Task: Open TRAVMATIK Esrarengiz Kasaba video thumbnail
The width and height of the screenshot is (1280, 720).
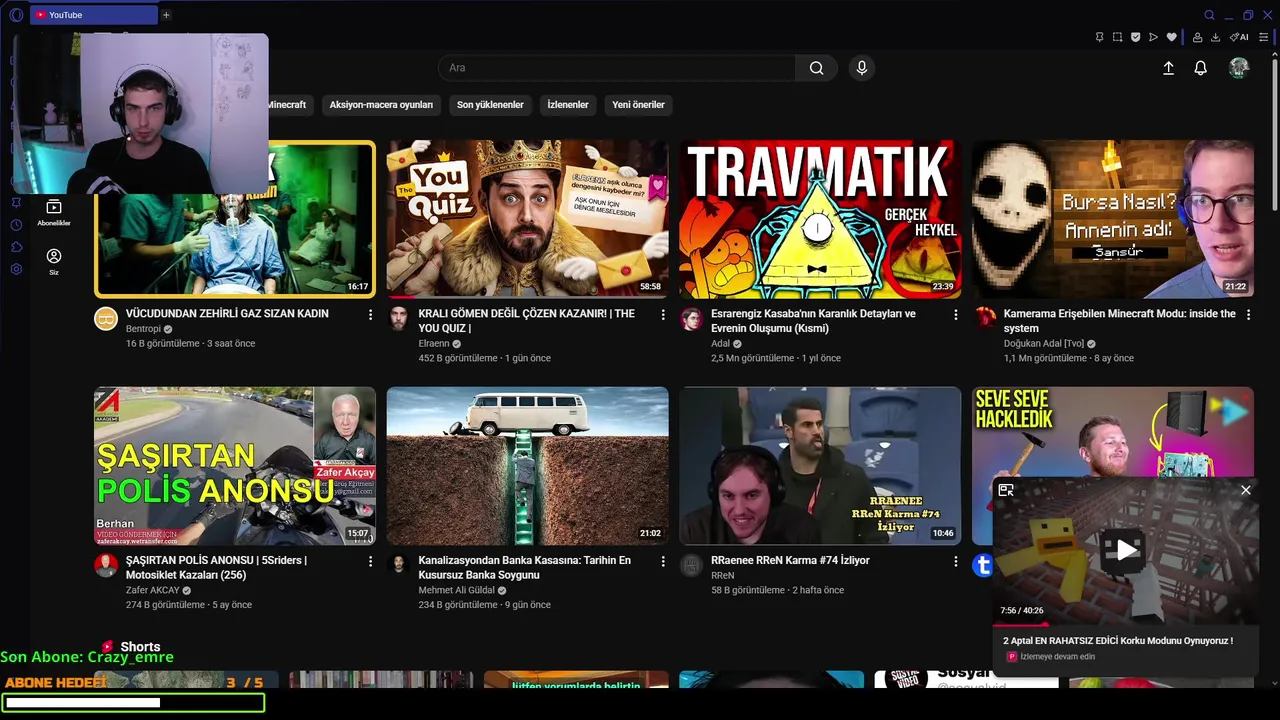Action: tap(820, 219)
